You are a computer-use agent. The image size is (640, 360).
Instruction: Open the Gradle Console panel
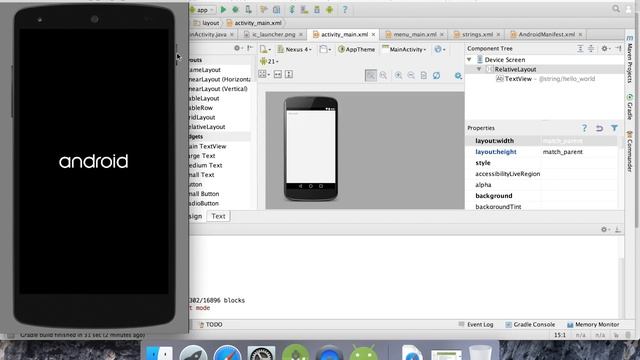pyautogui.click(x=530, y=325)
